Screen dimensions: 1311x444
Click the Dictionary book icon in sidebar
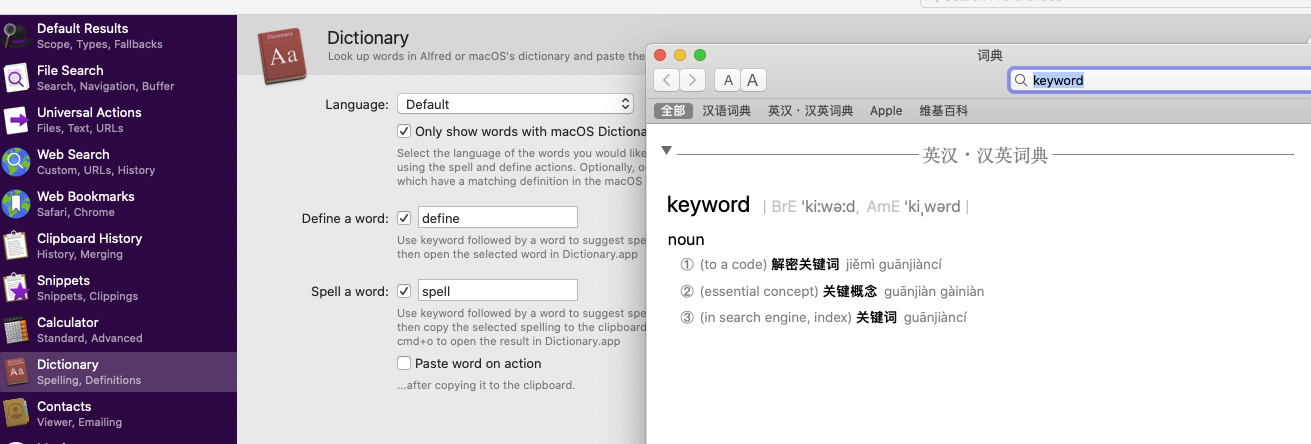click(16, 372)
